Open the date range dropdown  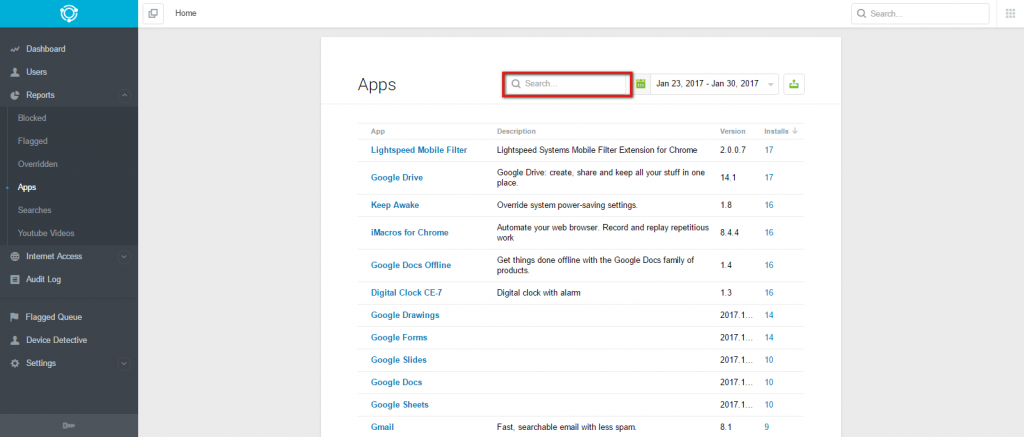(x=714, y=84)
